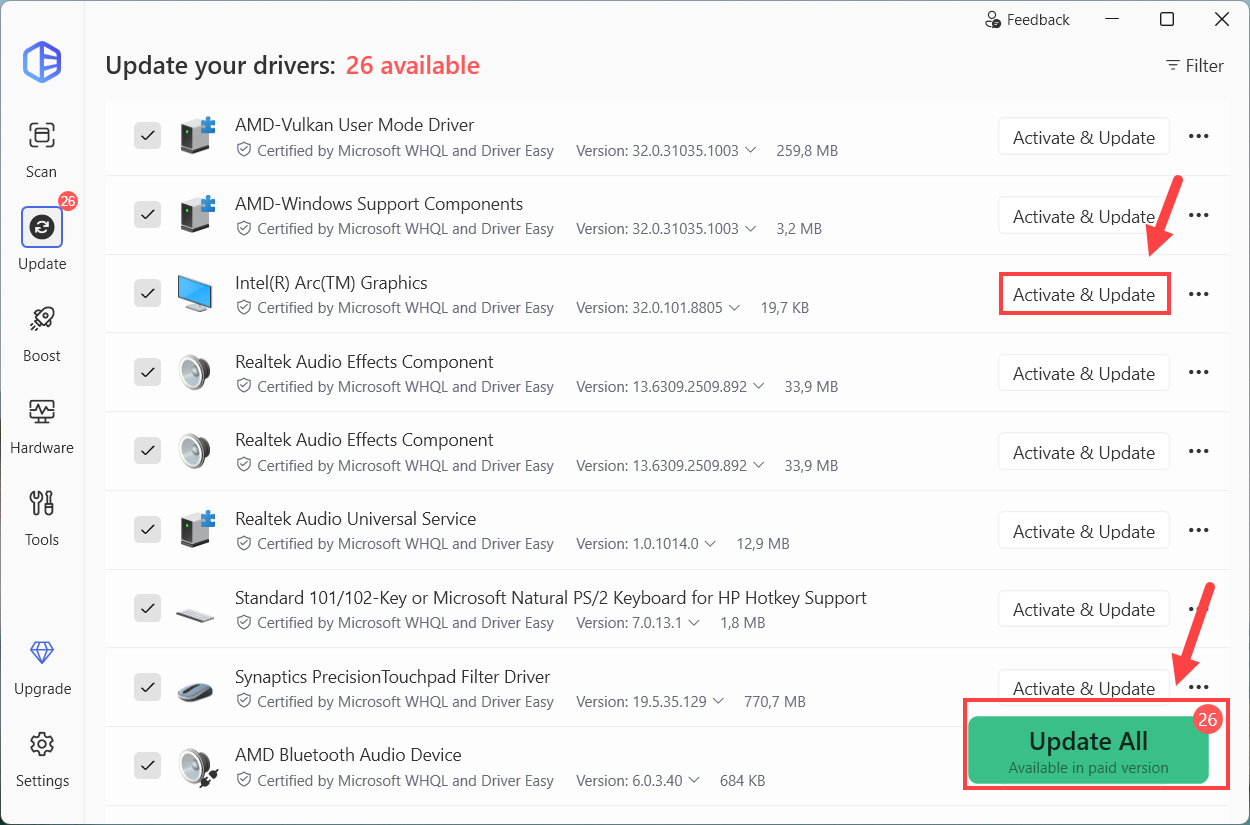This screenshot has height=825, width=1250.
Task: Click Activate & Update for Intel Arc Graphics
Action: pyautogui.click(x=1084, y=294)
